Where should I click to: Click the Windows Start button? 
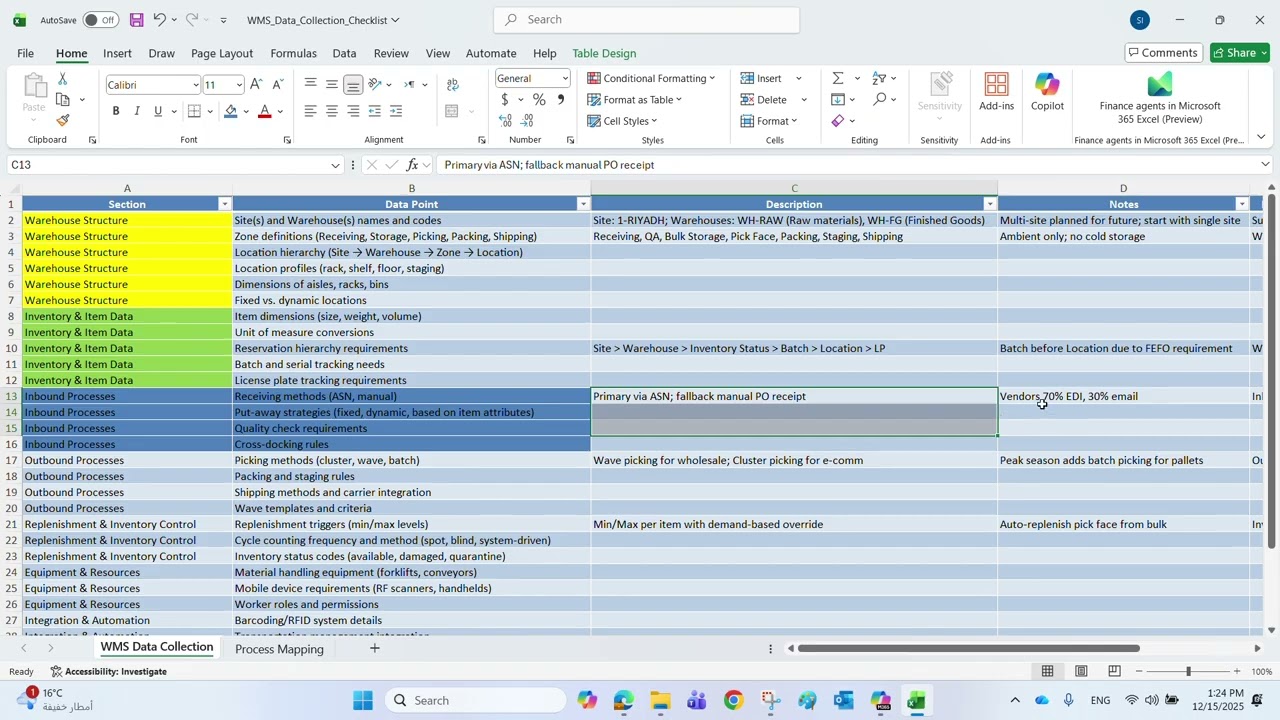click(362, 700)
